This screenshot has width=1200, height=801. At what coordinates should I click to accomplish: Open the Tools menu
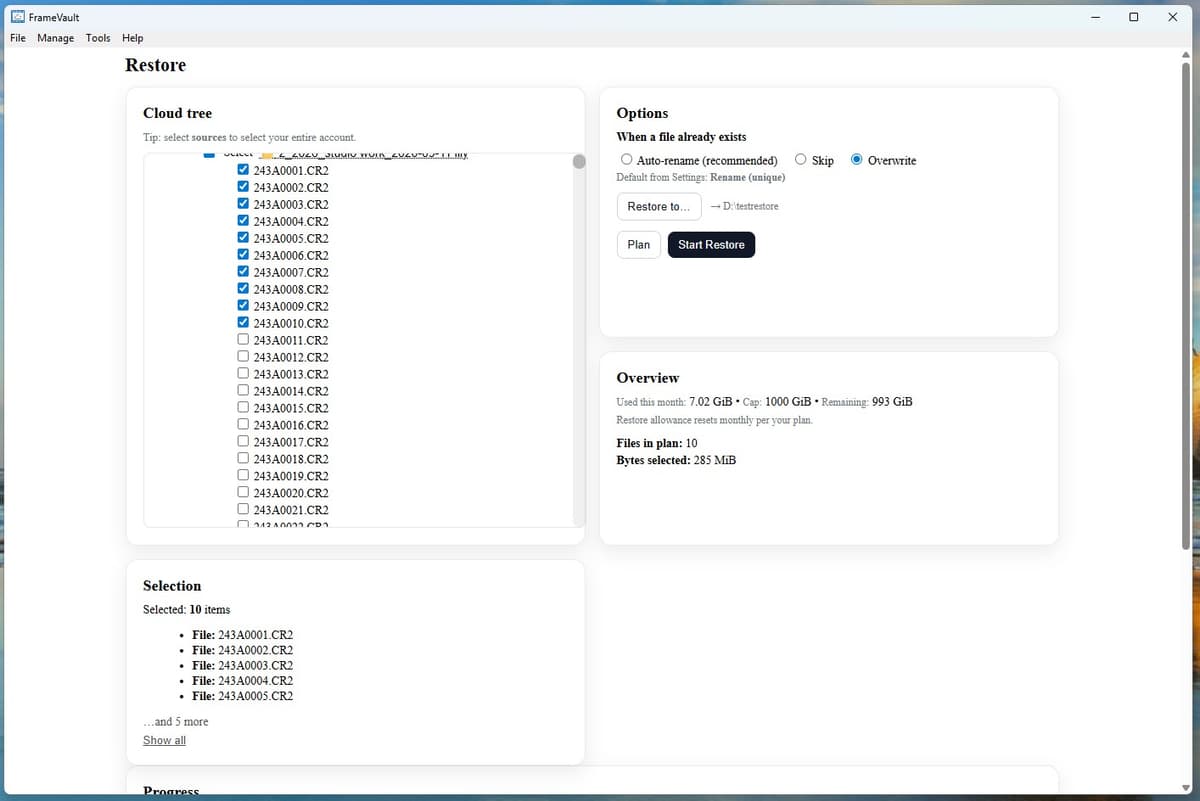(97, 38)
